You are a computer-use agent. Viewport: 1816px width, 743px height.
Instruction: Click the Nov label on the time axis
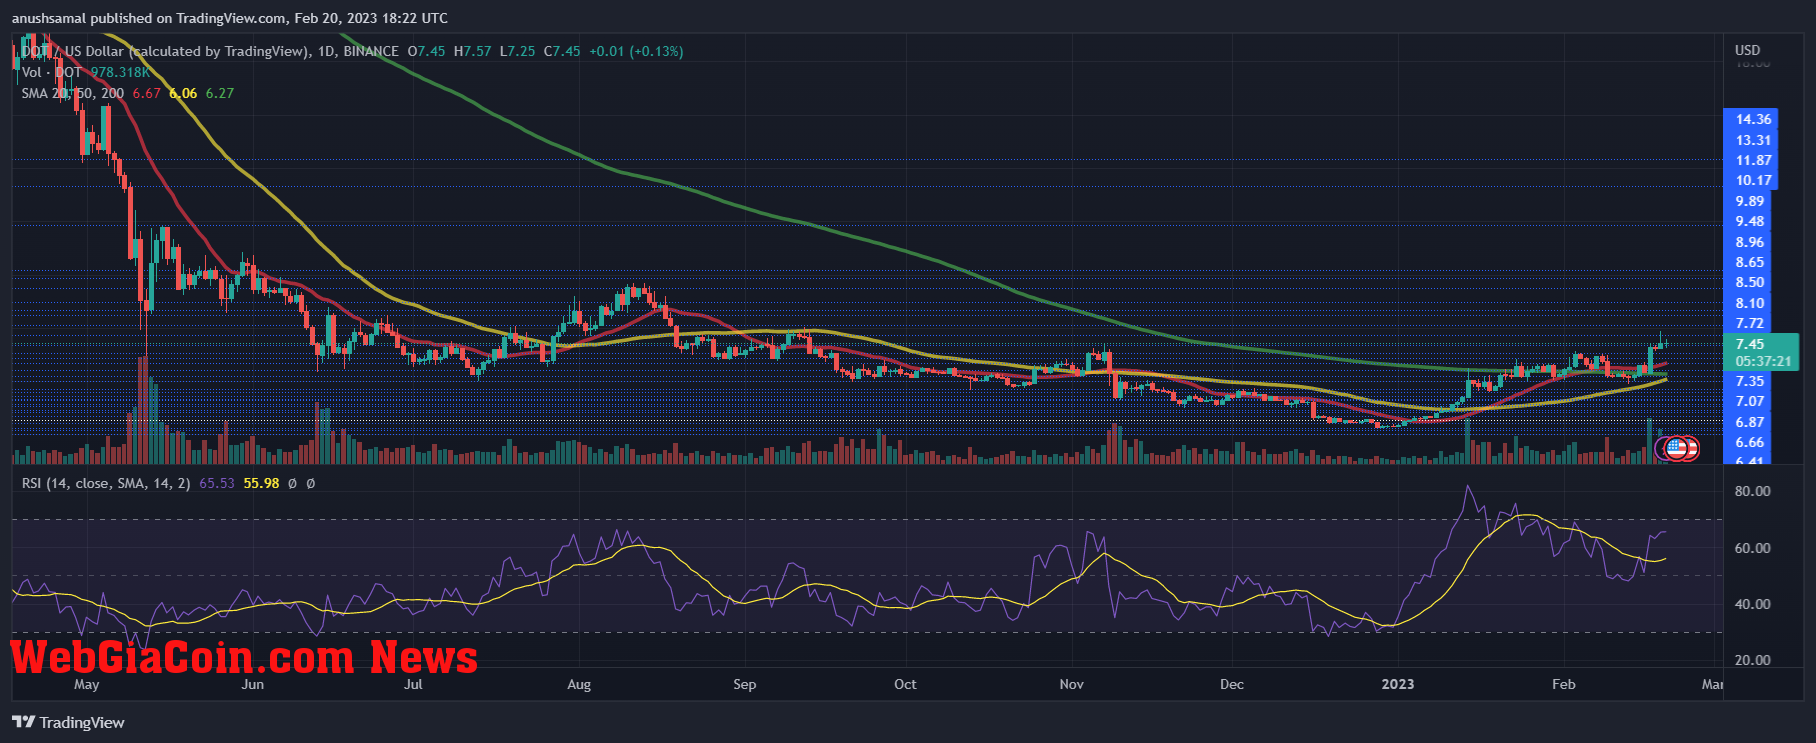click(x=1071, y=684)
